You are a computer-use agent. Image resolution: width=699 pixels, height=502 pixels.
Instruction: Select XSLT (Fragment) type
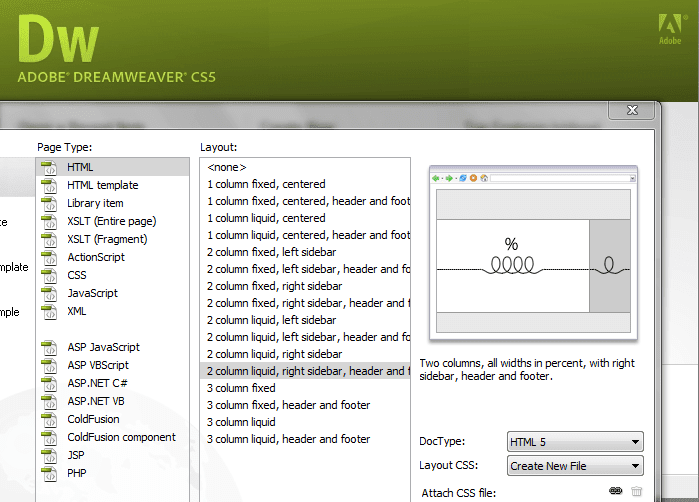pyautogui.click(x=112, y=239)
